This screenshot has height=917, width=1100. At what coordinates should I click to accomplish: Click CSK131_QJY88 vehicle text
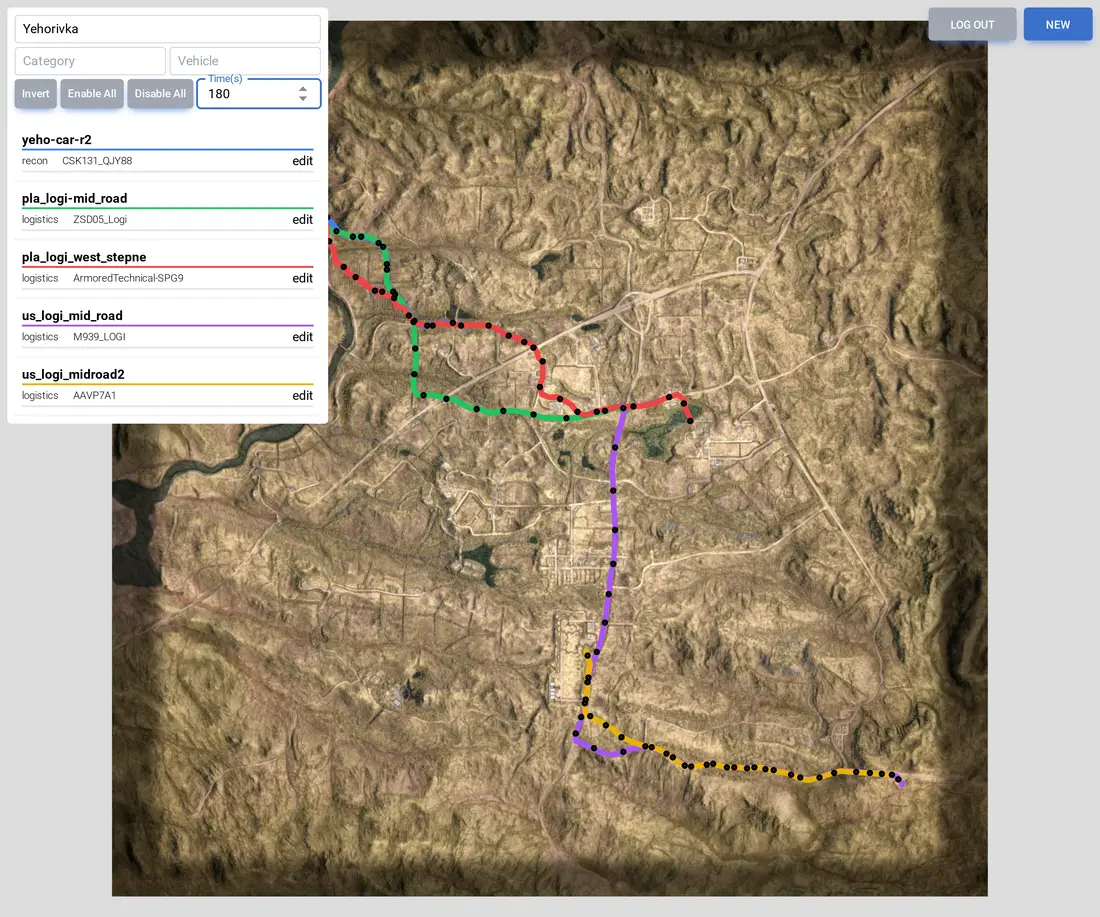point(97,161)
